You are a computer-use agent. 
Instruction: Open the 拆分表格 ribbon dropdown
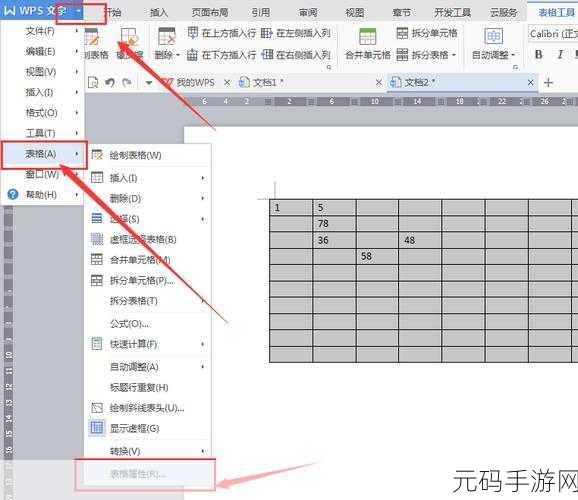[x=427, y=55]
